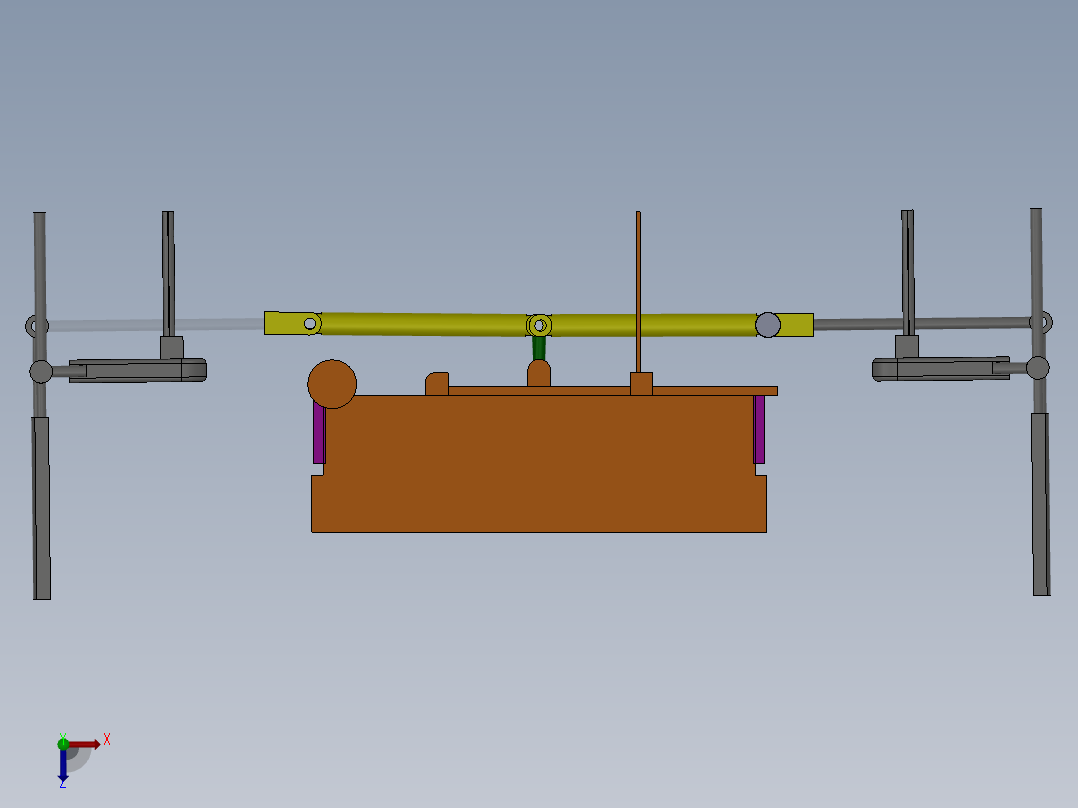1078x808 pixels.
Task: Click the center pivot hole on the yellow shaft
Action: pos(539,324)
